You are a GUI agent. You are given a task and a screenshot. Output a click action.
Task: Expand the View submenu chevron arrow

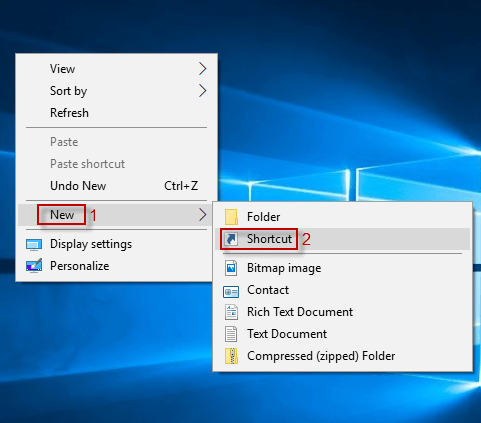pyautogui.click(x=203, y=69)
